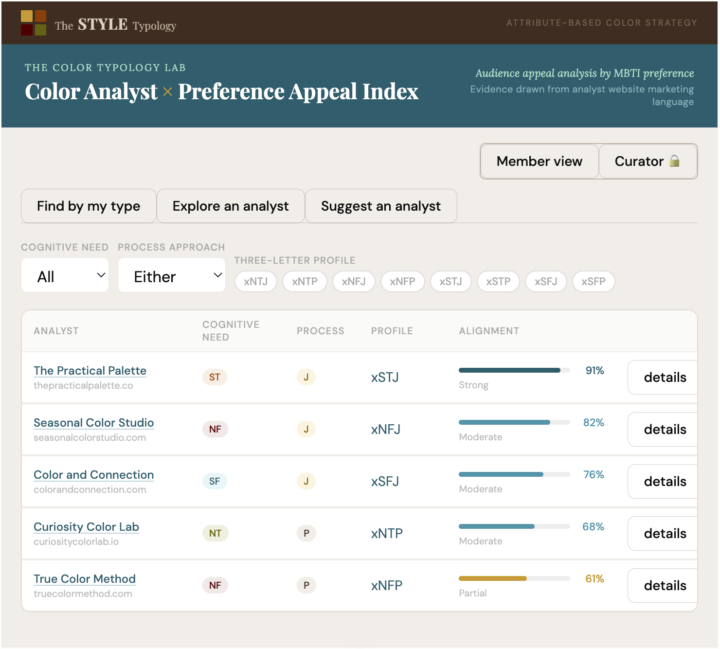
Task: Click the Style Typology four-square logo
Action: (x=33, y=23)
